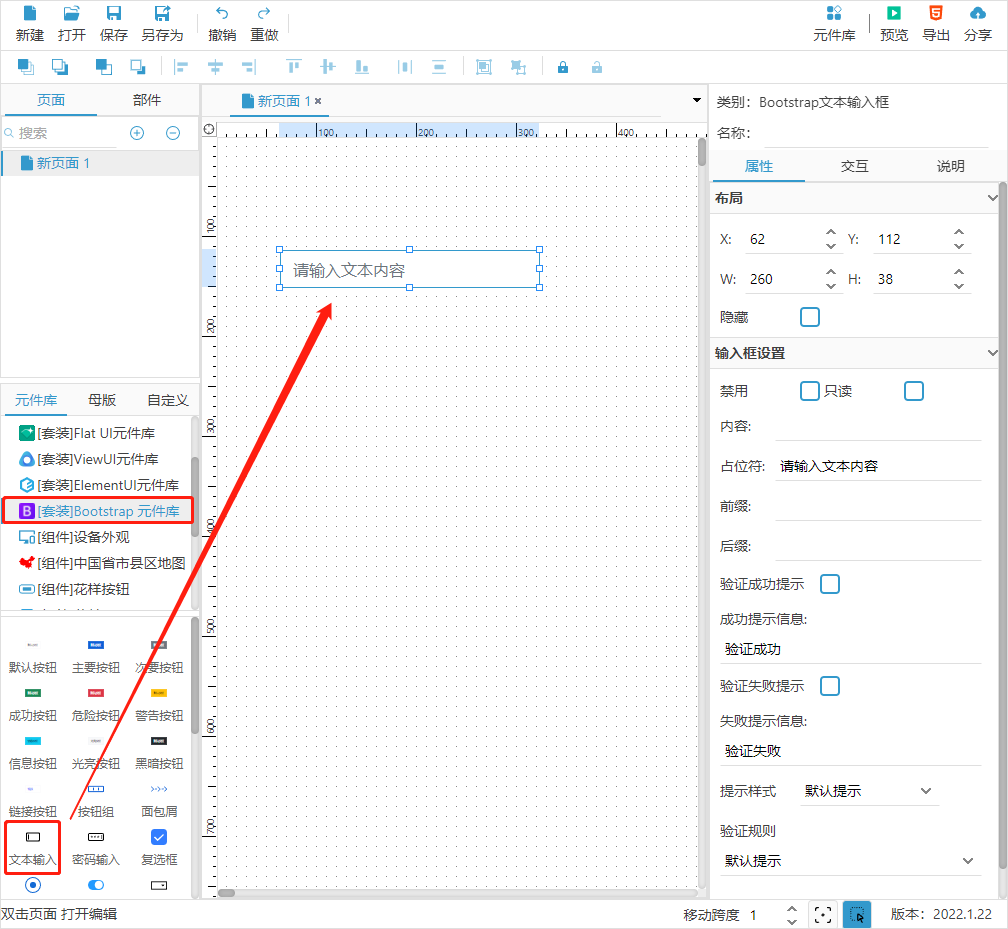Pick the 密码输入 component

pyautogui.click(x=96, y=848)
